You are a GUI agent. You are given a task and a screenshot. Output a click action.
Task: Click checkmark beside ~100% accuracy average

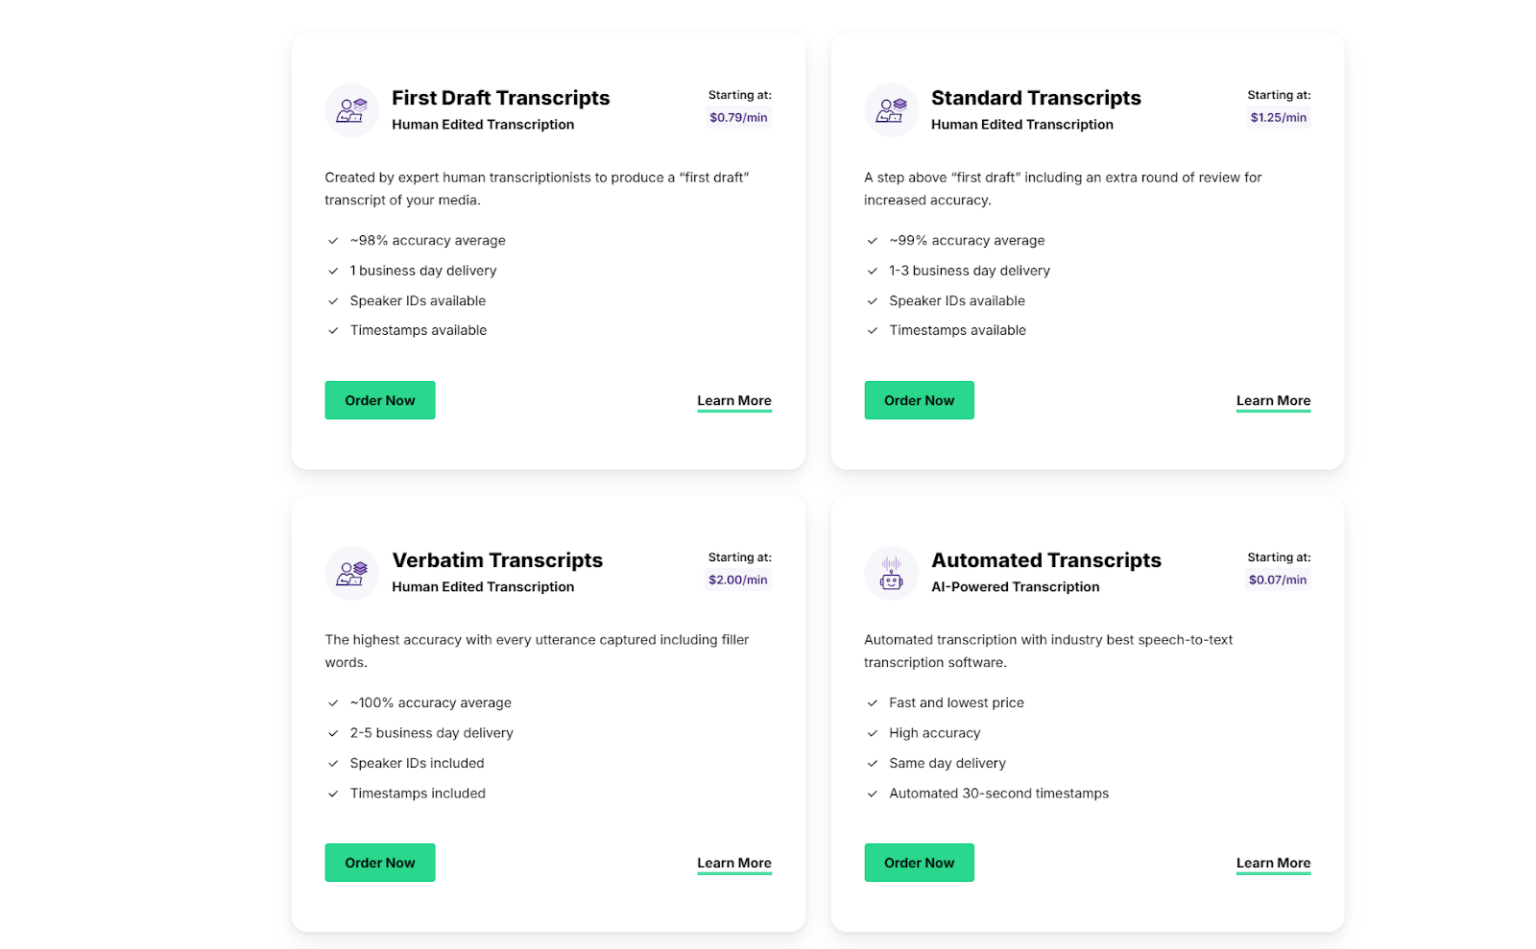pyautogui.click(x=332, y=703)
